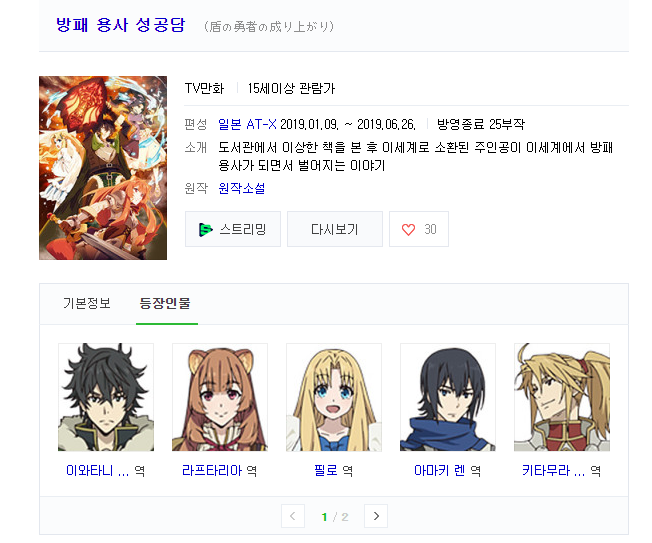This screenshot has width=652, height=543.
Task: Open the 스트리밍 streaming button
Action: coord(233,229)
